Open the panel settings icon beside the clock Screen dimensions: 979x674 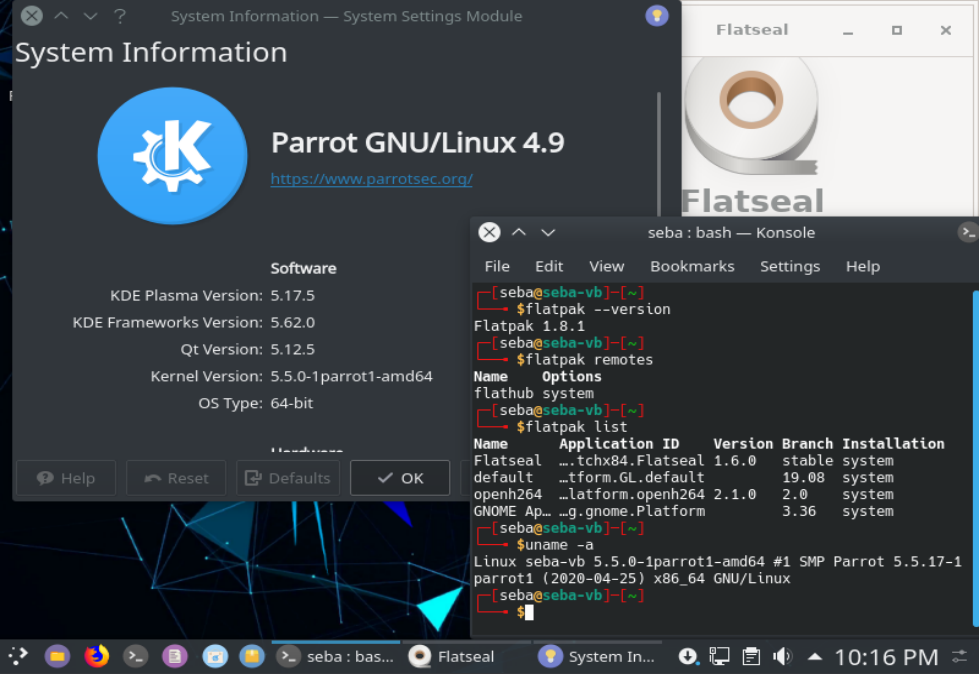tap(959, 657)
